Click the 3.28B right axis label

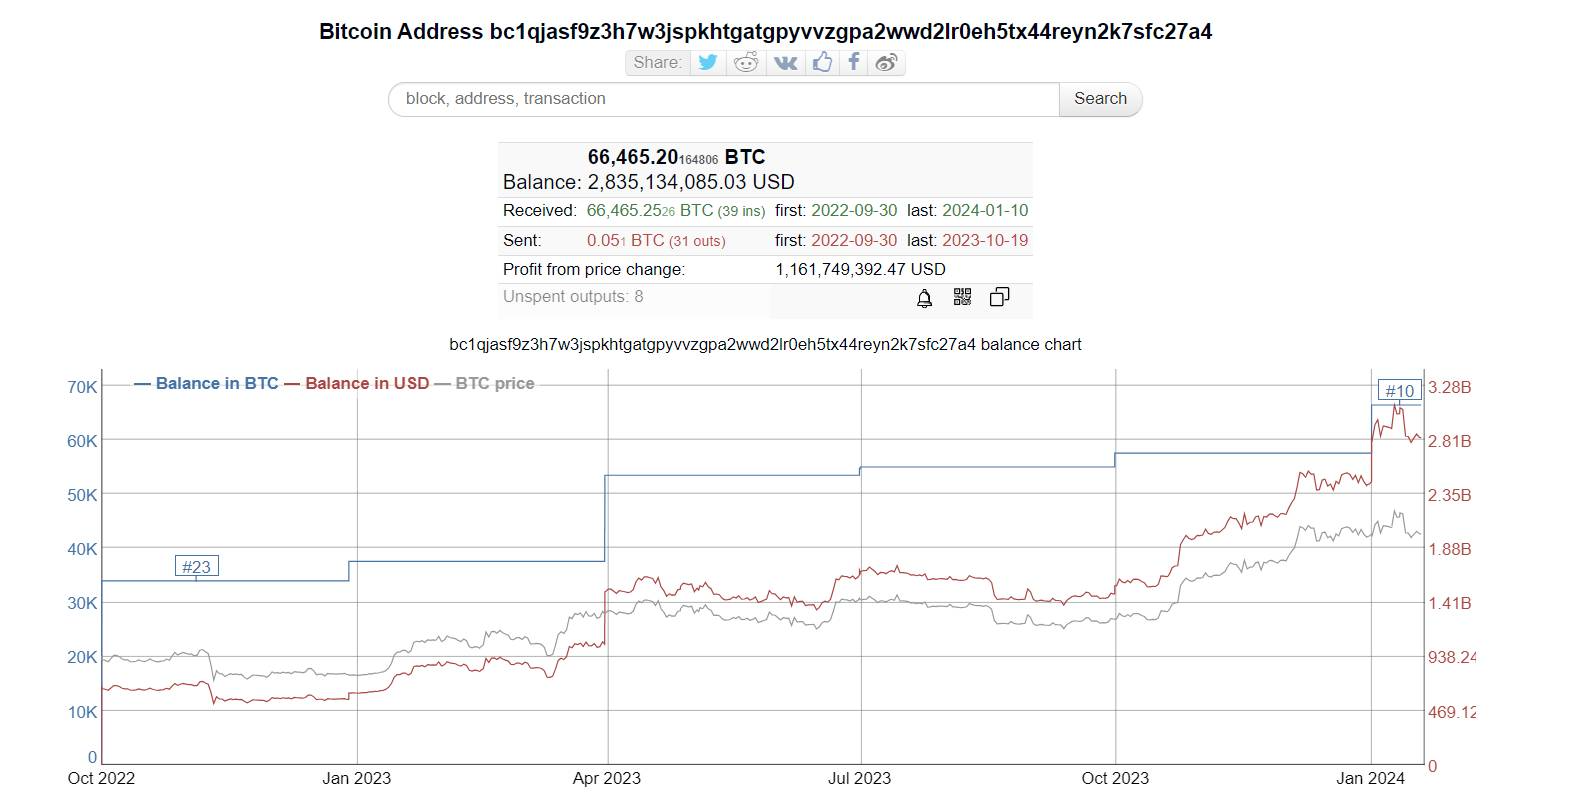click(1449, 387)
